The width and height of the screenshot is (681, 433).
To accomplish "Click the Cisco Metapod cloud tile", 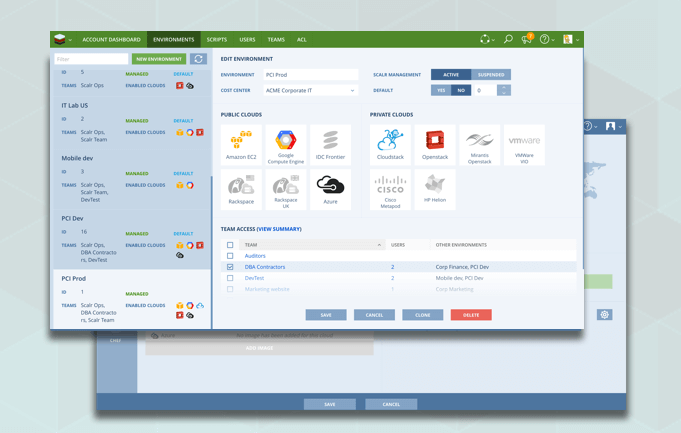I will (390, 190).
